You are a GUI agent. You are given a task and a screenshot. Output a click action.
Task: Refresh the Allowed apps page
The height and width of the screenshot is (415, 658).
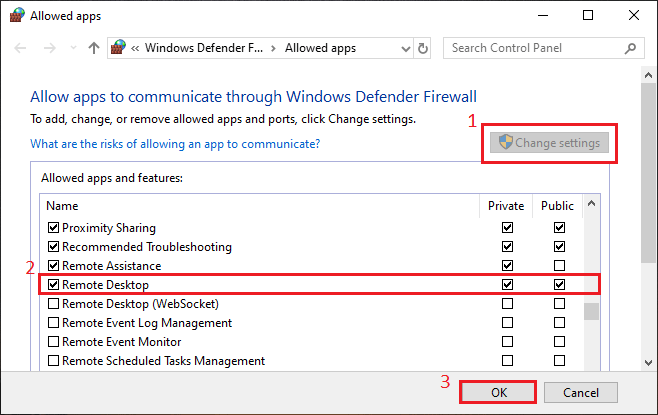coord(423,49)
